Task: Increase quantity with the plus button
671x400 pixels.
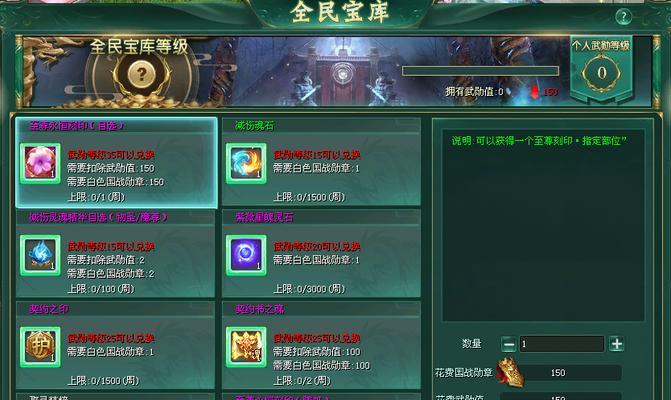Action: click(x=616, y=344)
